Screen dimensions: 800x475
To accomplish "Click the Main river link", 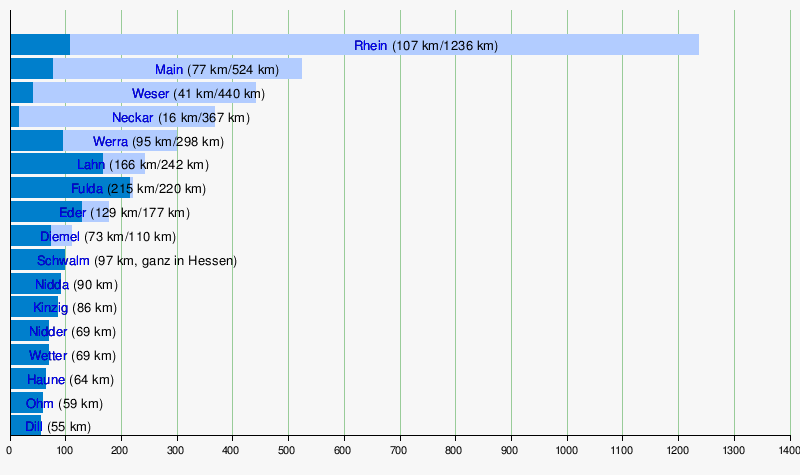I will pyautogui.click(x=169, y=70).
